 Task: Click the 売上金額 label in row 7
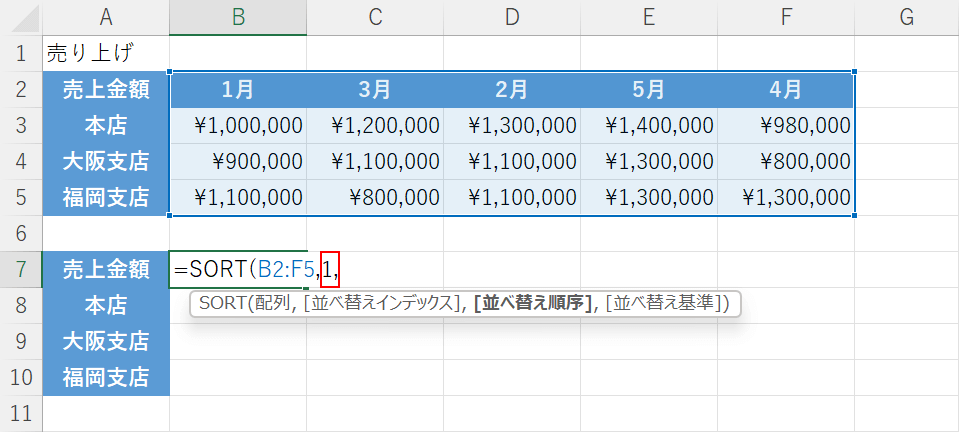(x=106, y=269)
